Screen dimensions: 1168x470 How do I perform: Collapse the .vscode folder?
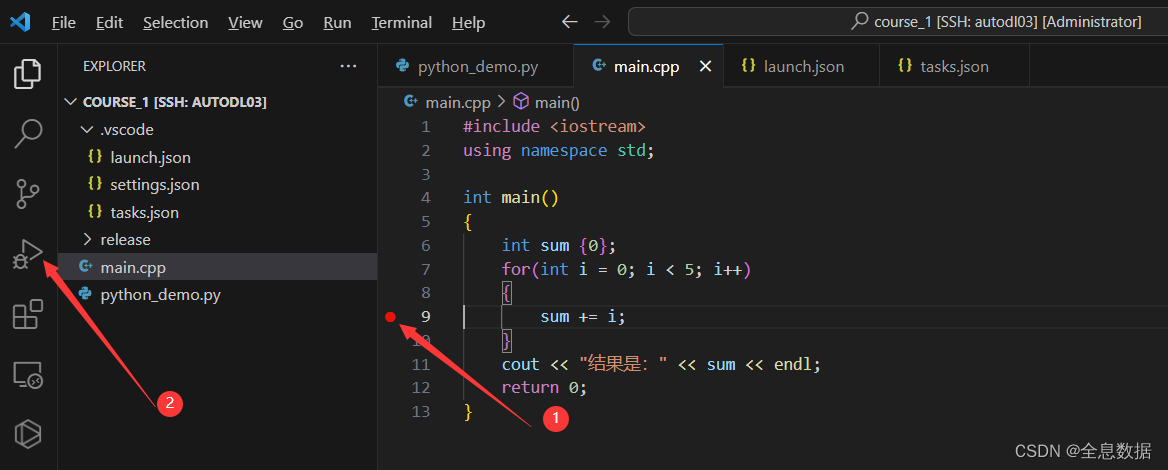pos(87,130)
